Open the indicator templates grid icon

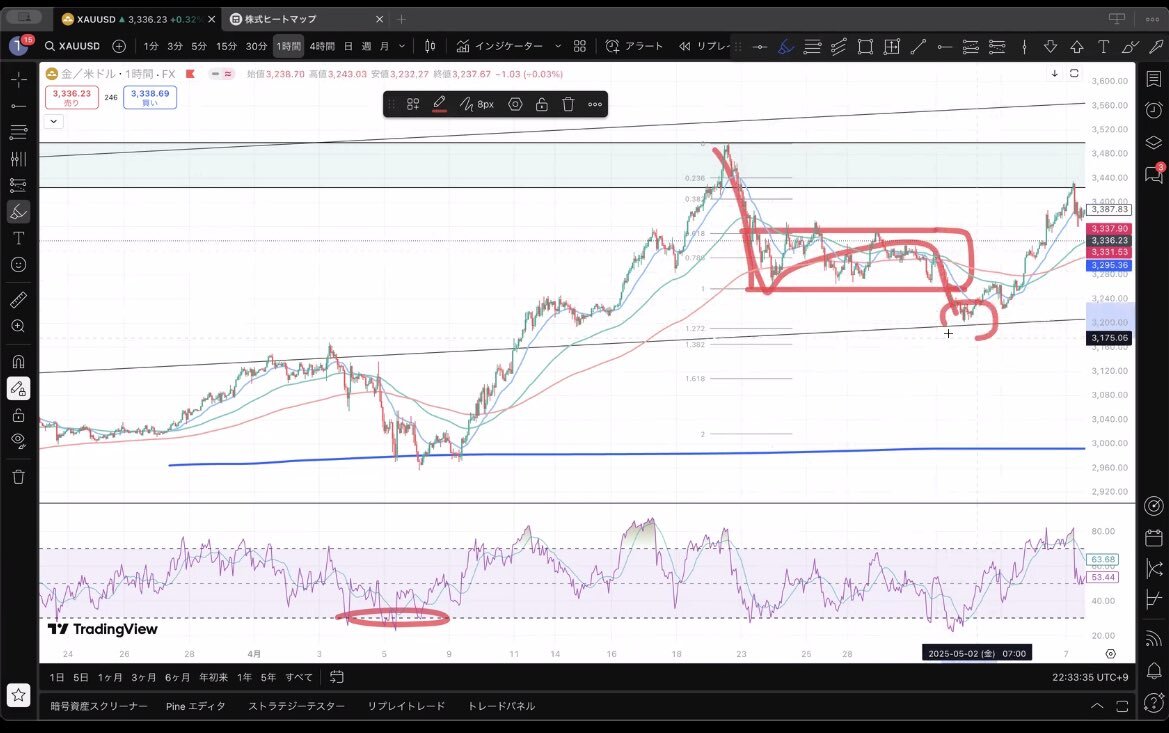pyautogui.click(x=580, y=46)
